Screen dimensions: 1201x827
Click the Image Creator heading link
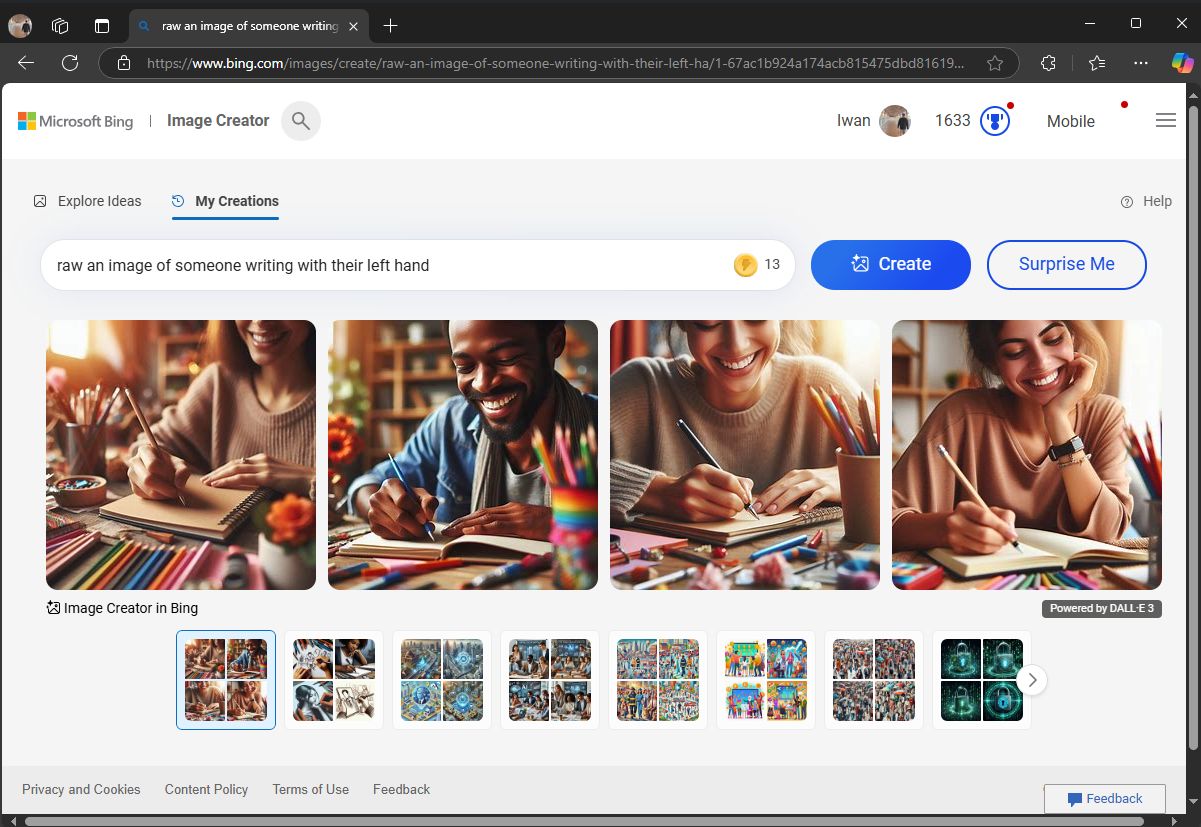click(x=218, y=121)
